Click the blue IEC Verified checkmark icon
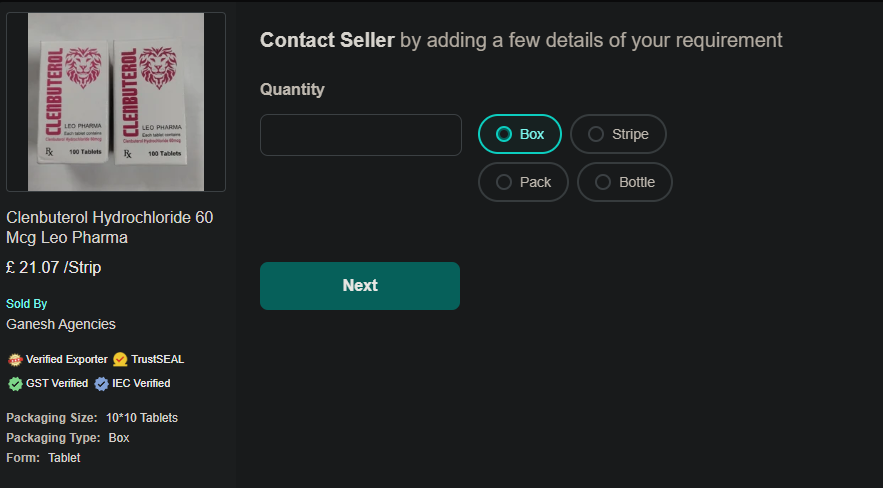883x488 pixels. (101, 383)
